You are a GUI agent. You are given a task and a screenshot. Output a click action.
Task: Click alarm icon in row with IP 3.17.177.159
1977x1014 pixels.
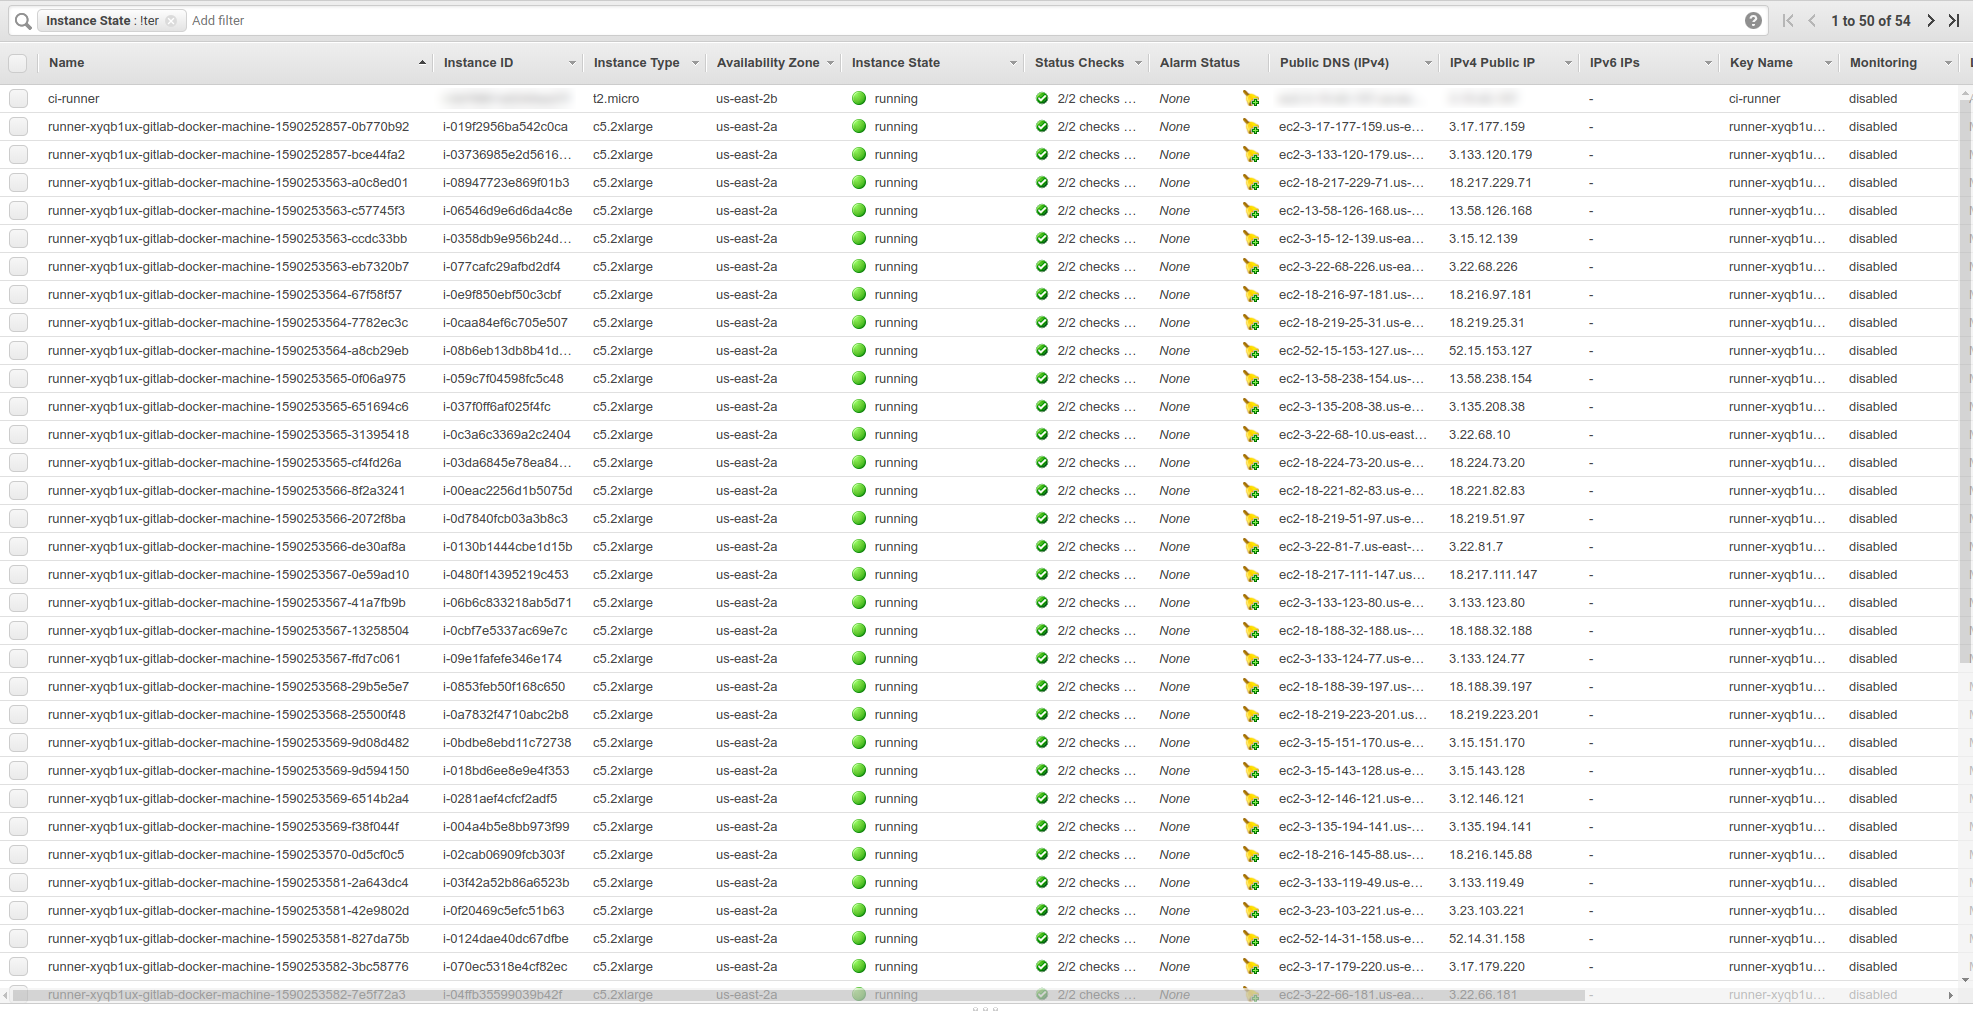1251,127
